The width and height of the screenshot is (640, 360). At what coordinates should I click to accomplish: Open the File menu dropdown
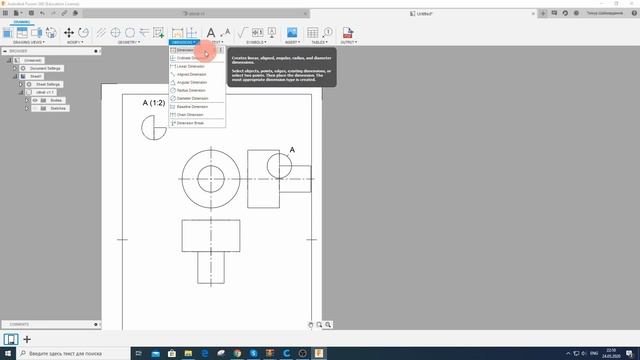click(18, 13)
